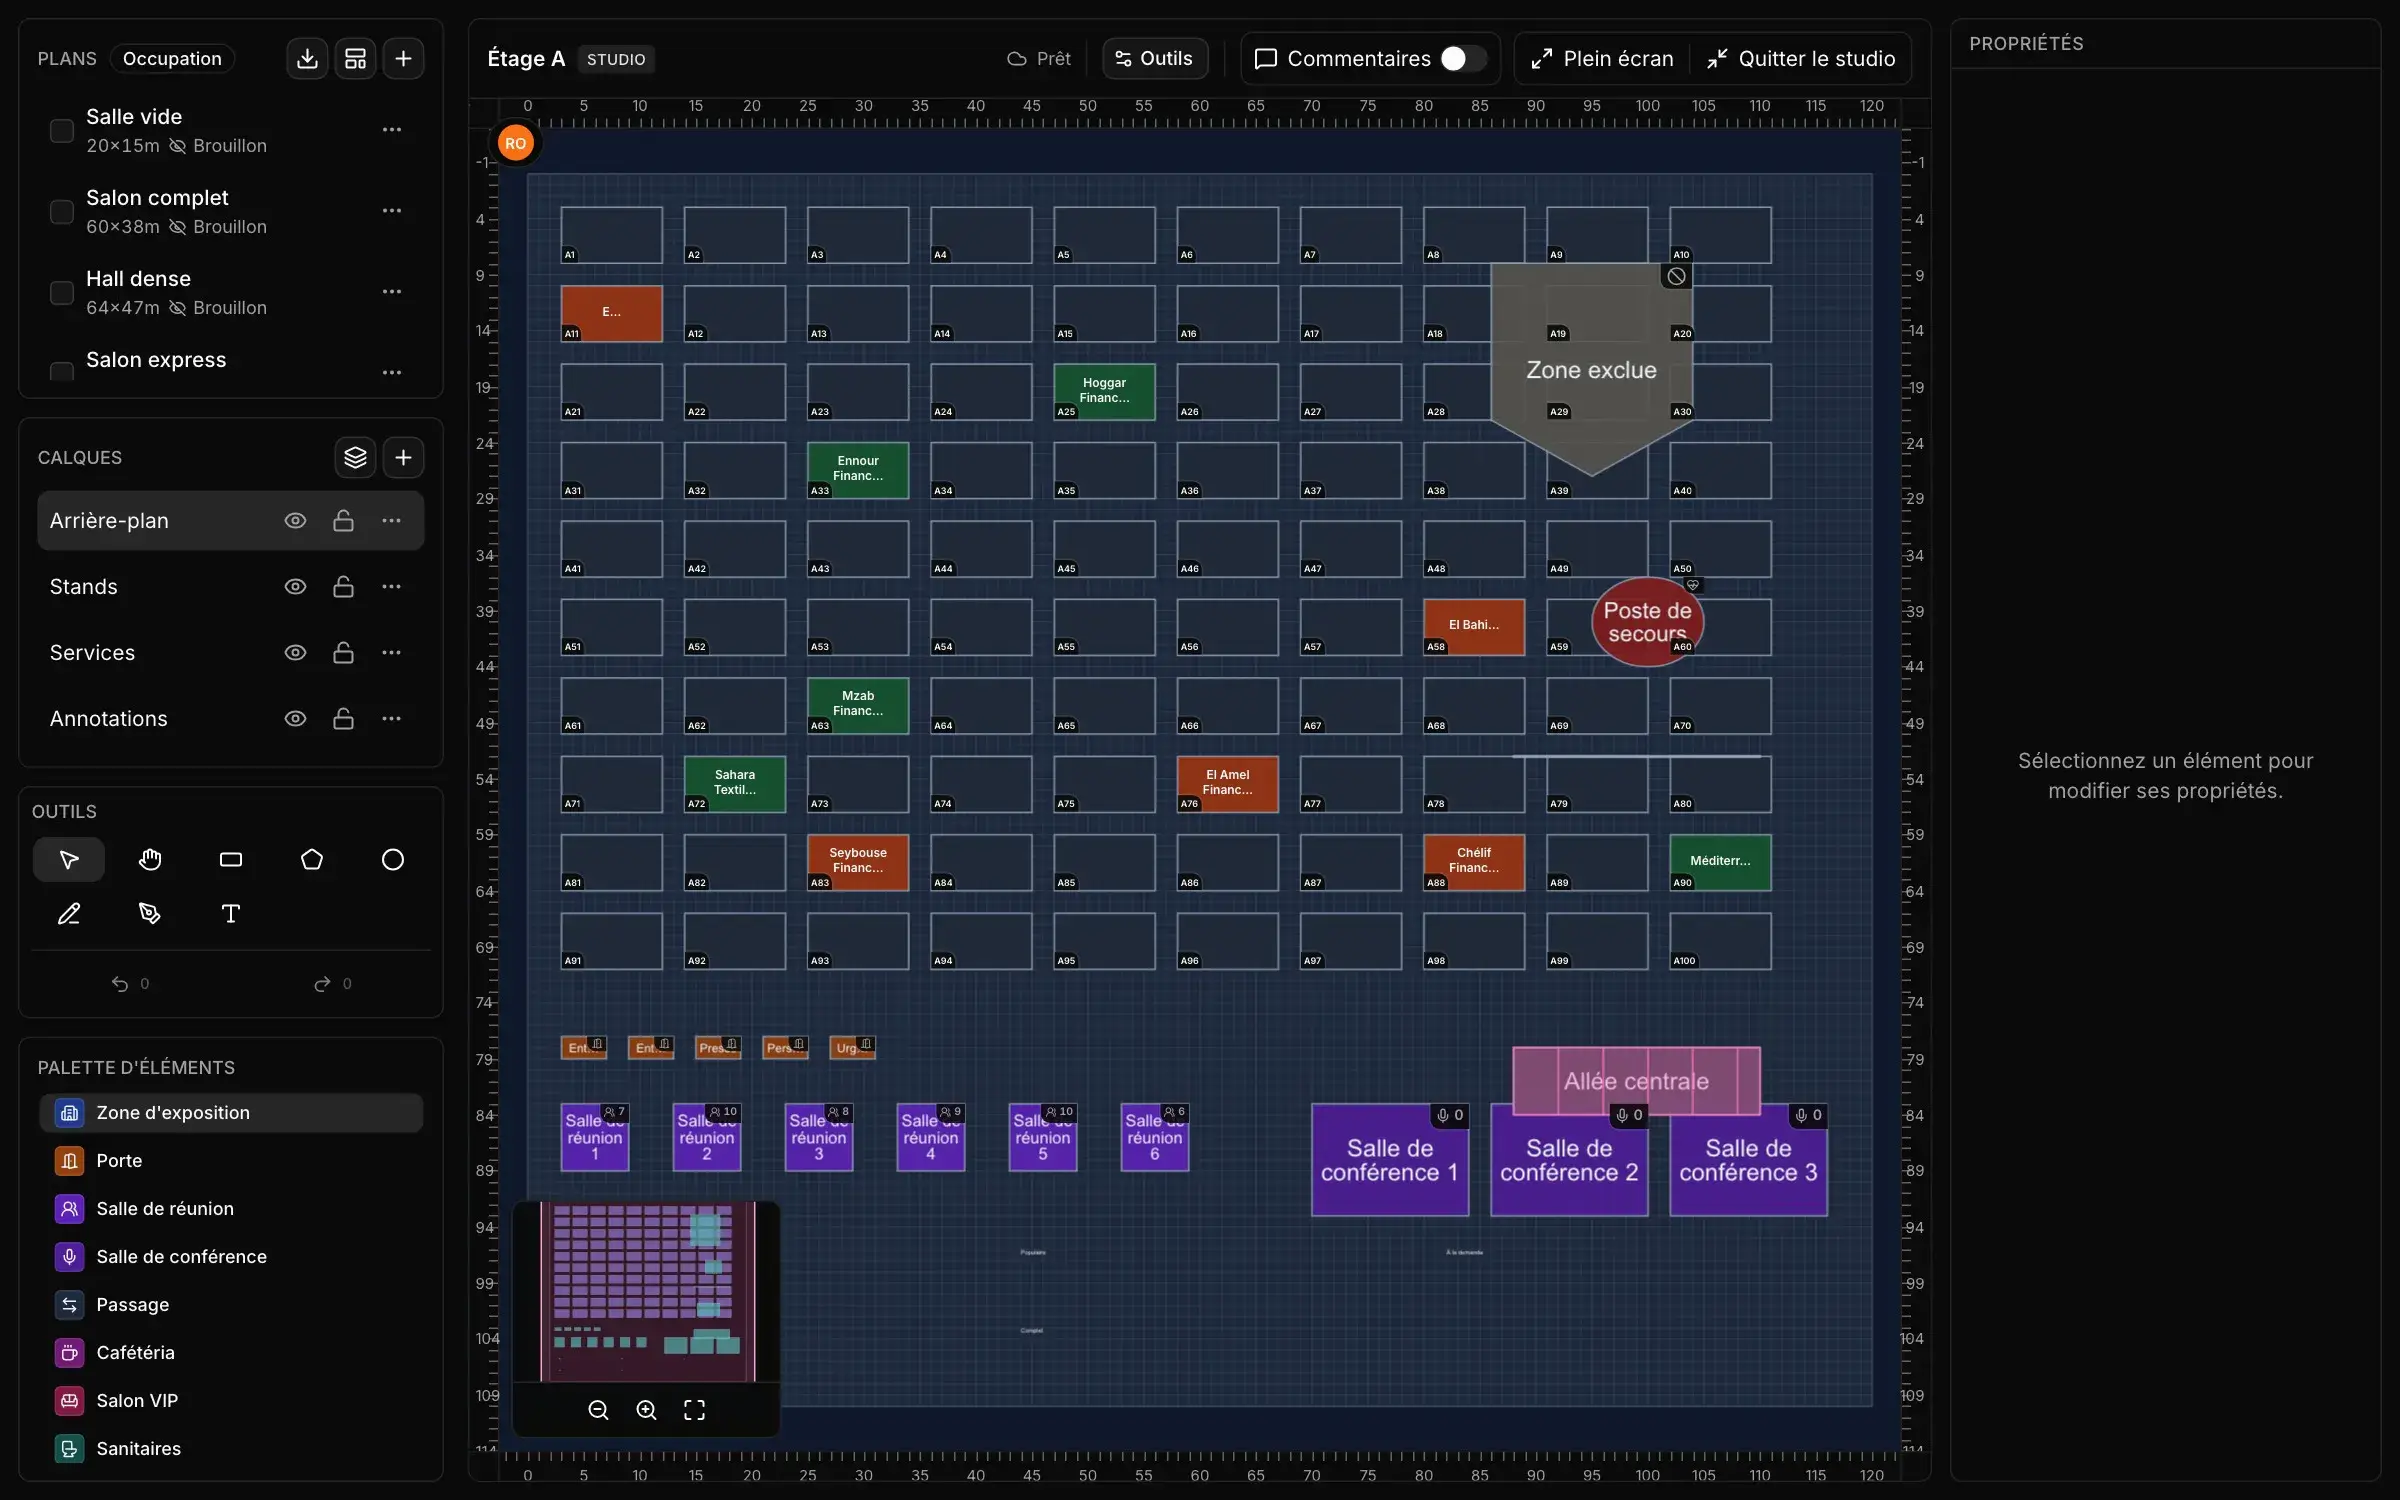Open the layers stack icon
2400x1500 pixels.
coord(355,458)
